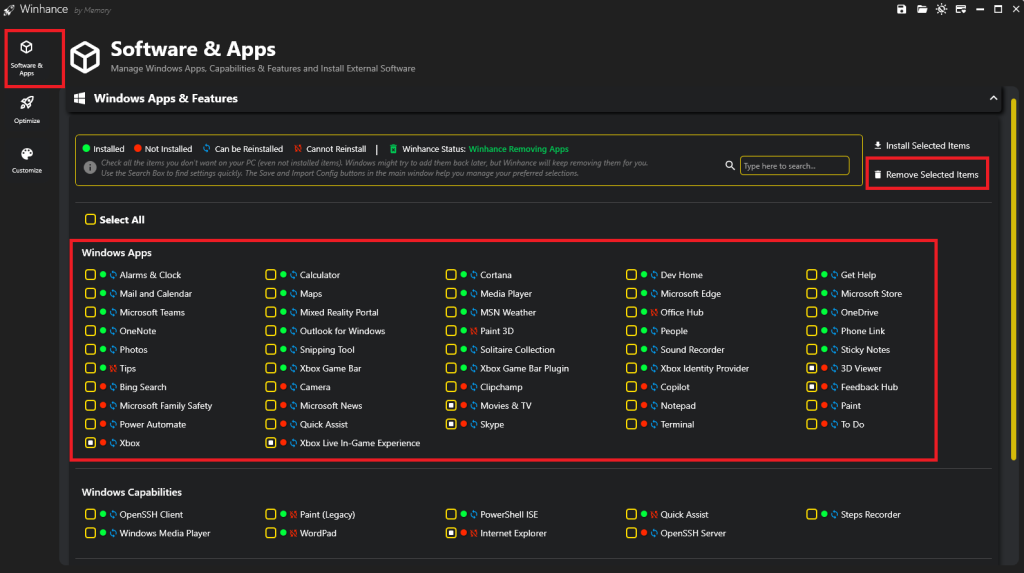Viewport: 1024px width, 573px height.
Task: Click the To Do label
Action: tap(852, 425)
